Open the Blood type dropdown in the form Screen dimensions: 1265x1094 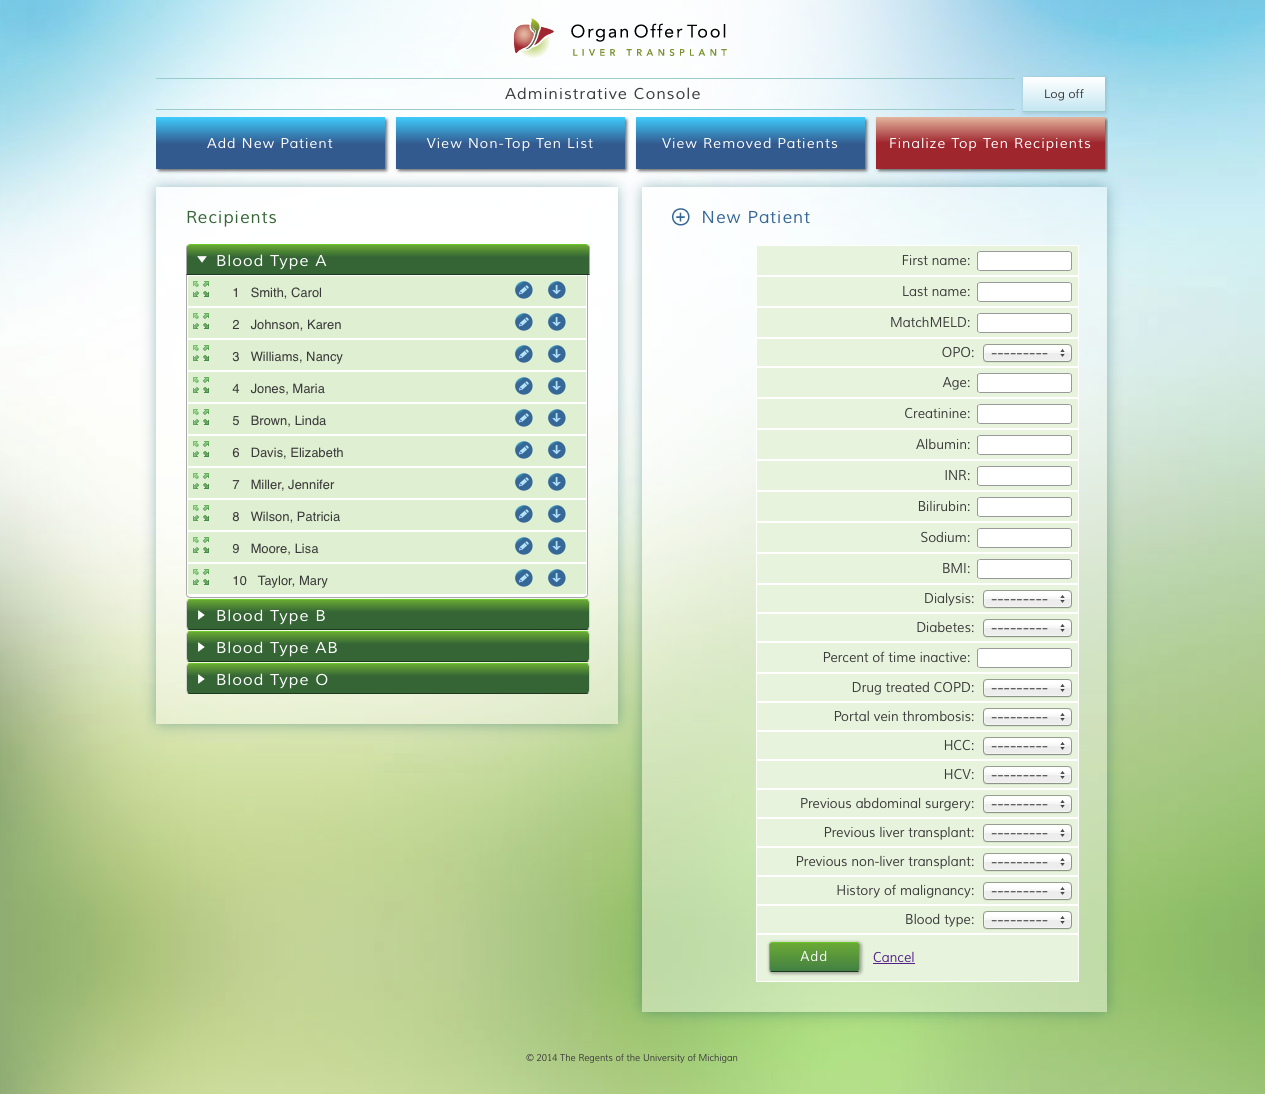pyautogui.click(x=1027, y=920)
